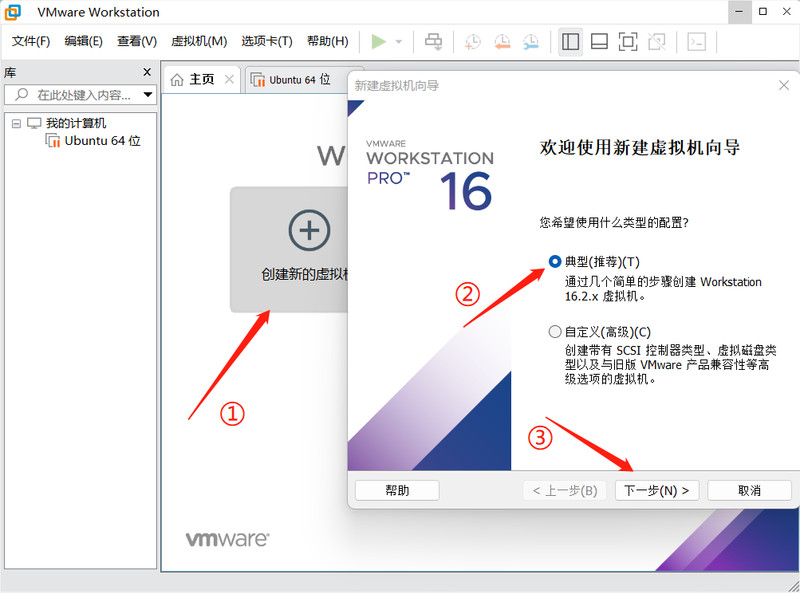Click the library search magnifier icon
The height and width of the screenshot is (593, 800).
(21, 94)
